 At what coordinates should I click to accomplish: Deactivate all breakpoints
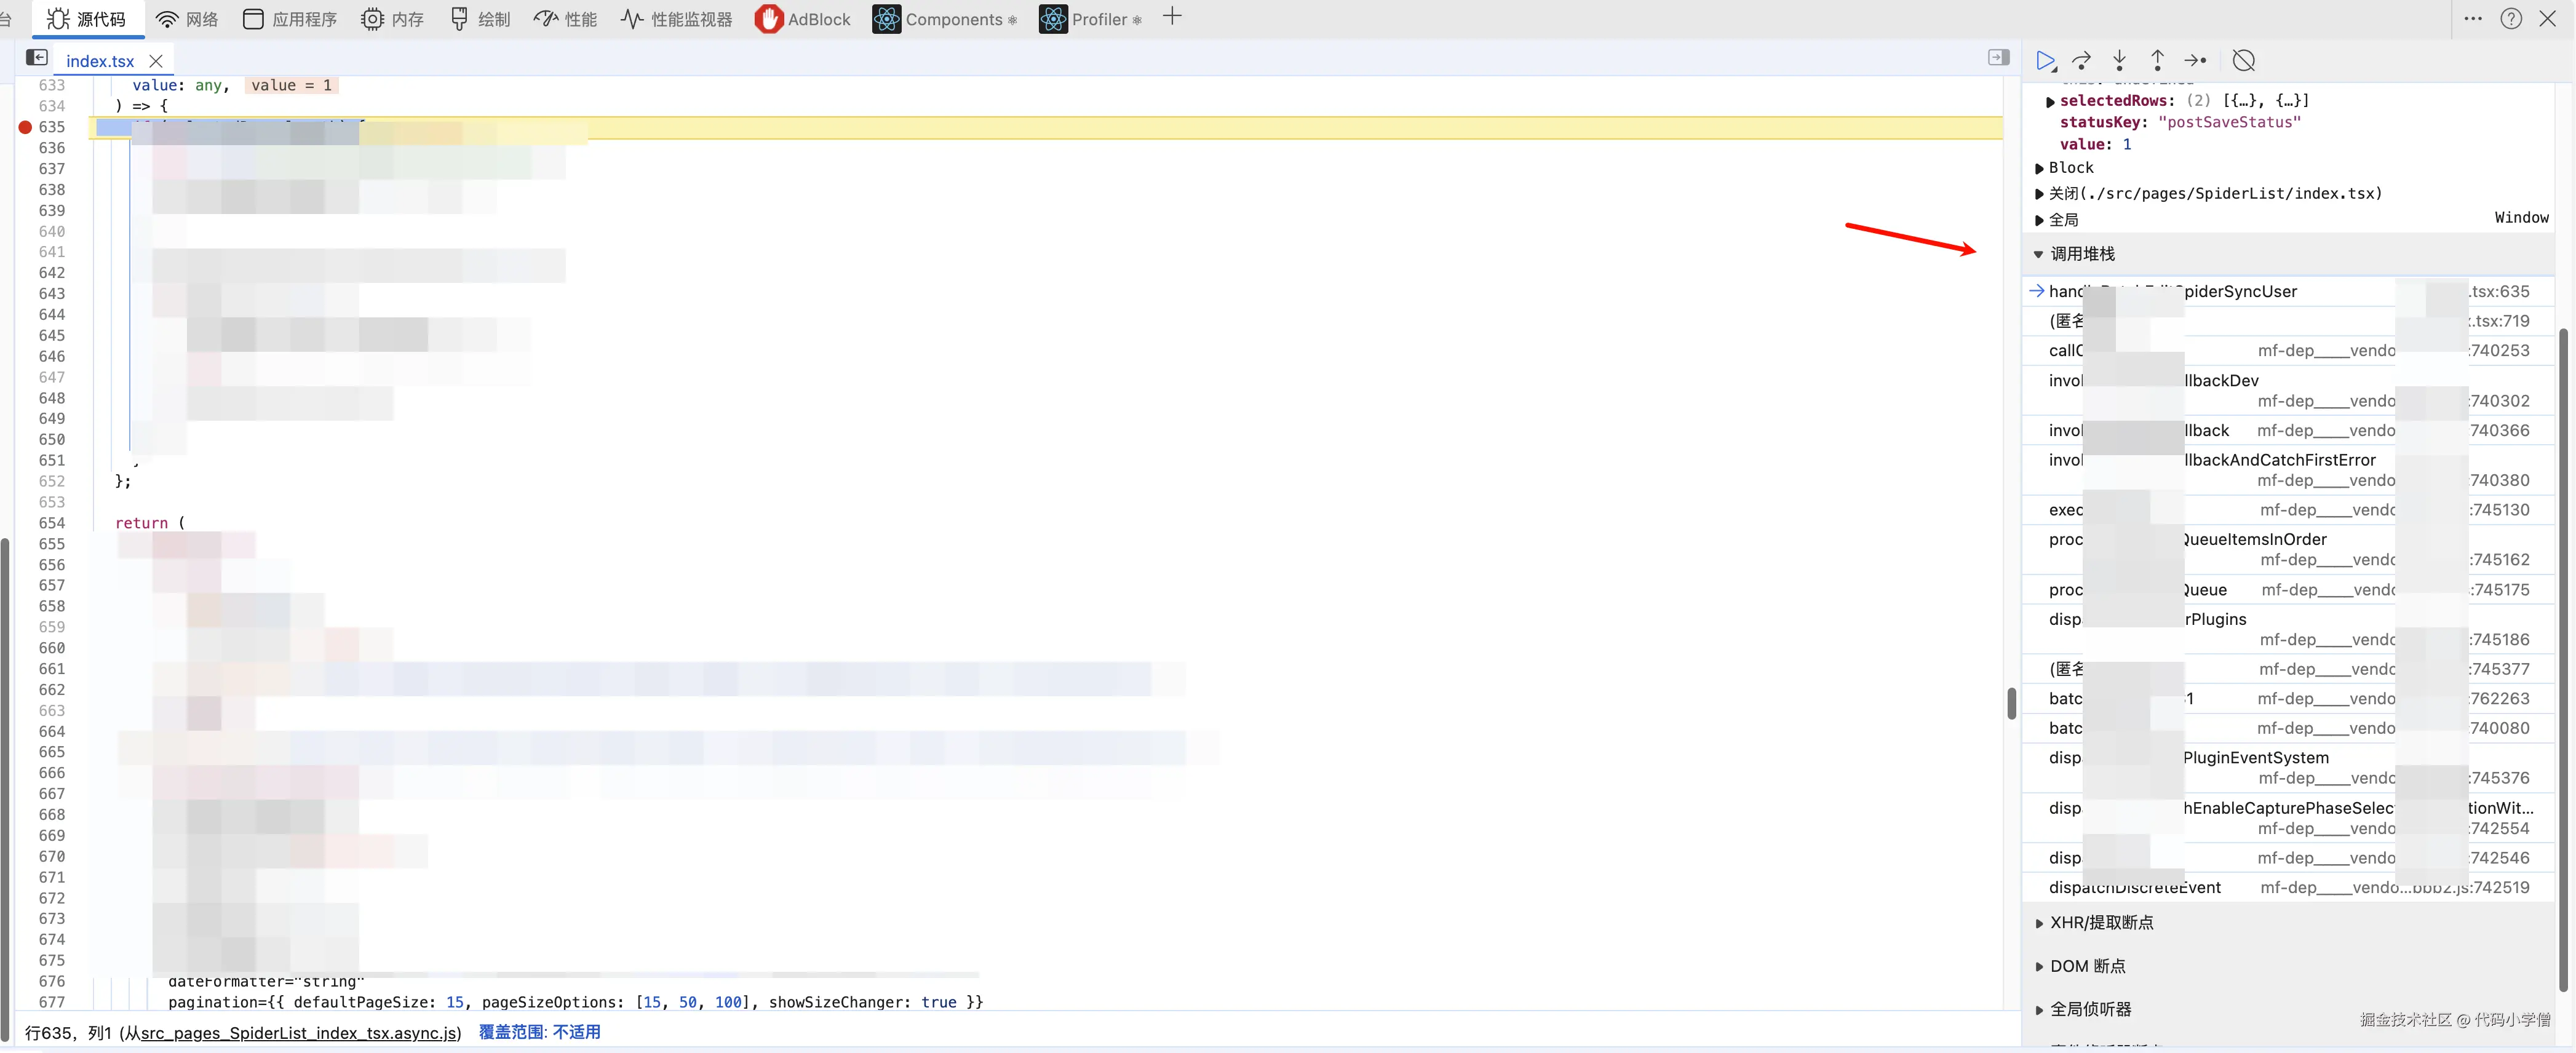[2243, 61]
